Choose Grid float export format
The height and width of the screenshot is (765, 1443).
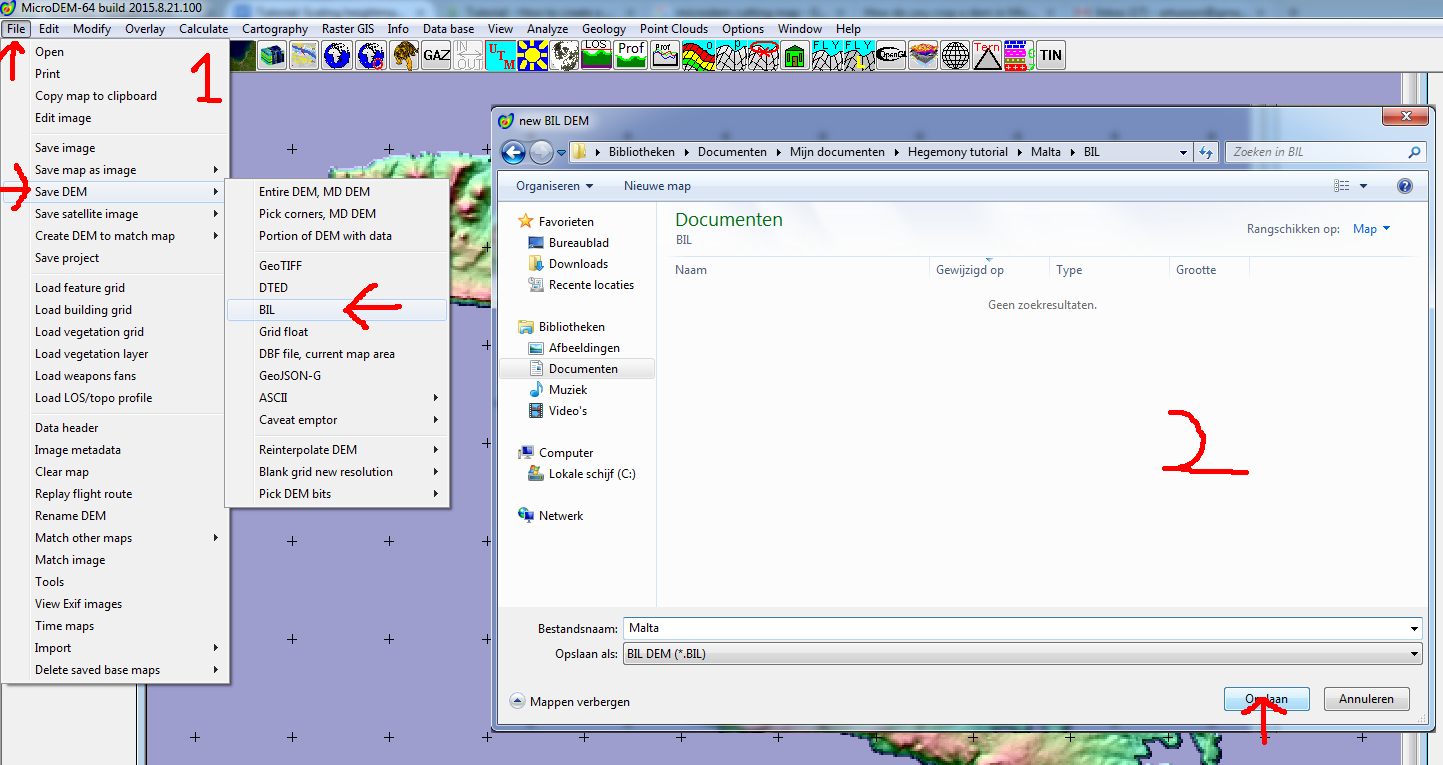click(337, 332)
